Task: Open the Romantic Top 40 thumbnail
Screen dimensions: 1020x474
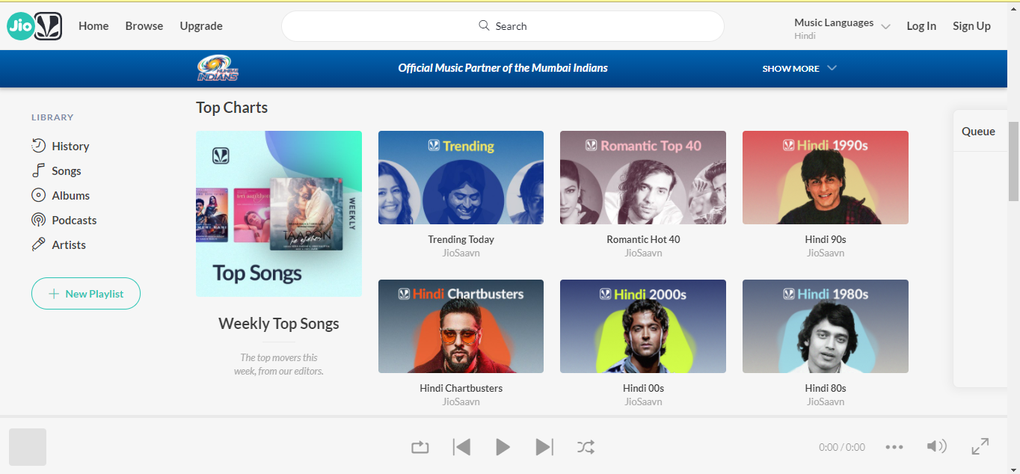Action: [x=643, y=178]
